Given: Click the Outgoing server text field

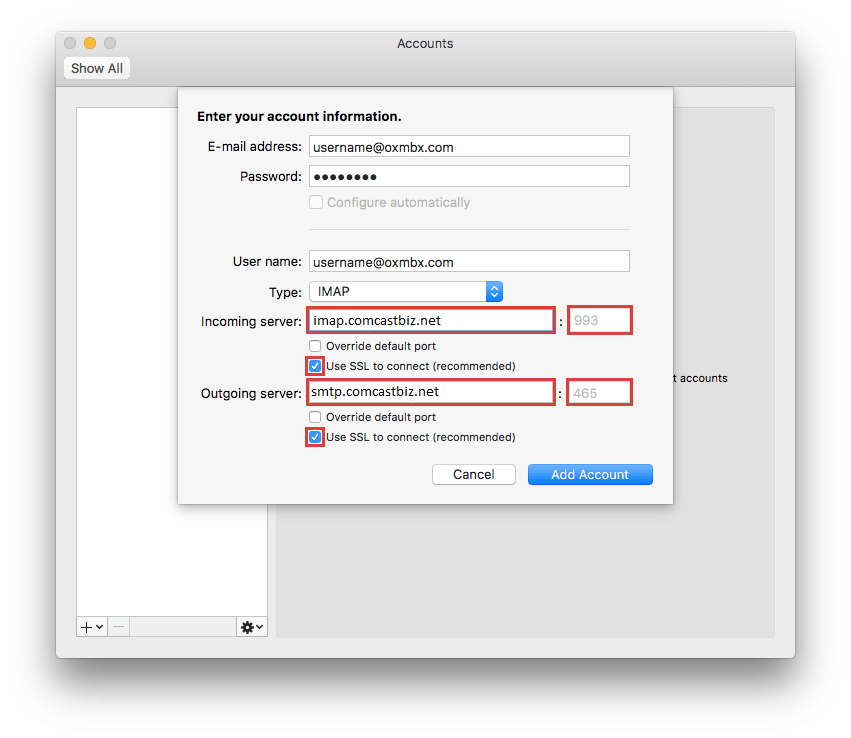Looking at the screenshot, I should click(x=430, y=392).
